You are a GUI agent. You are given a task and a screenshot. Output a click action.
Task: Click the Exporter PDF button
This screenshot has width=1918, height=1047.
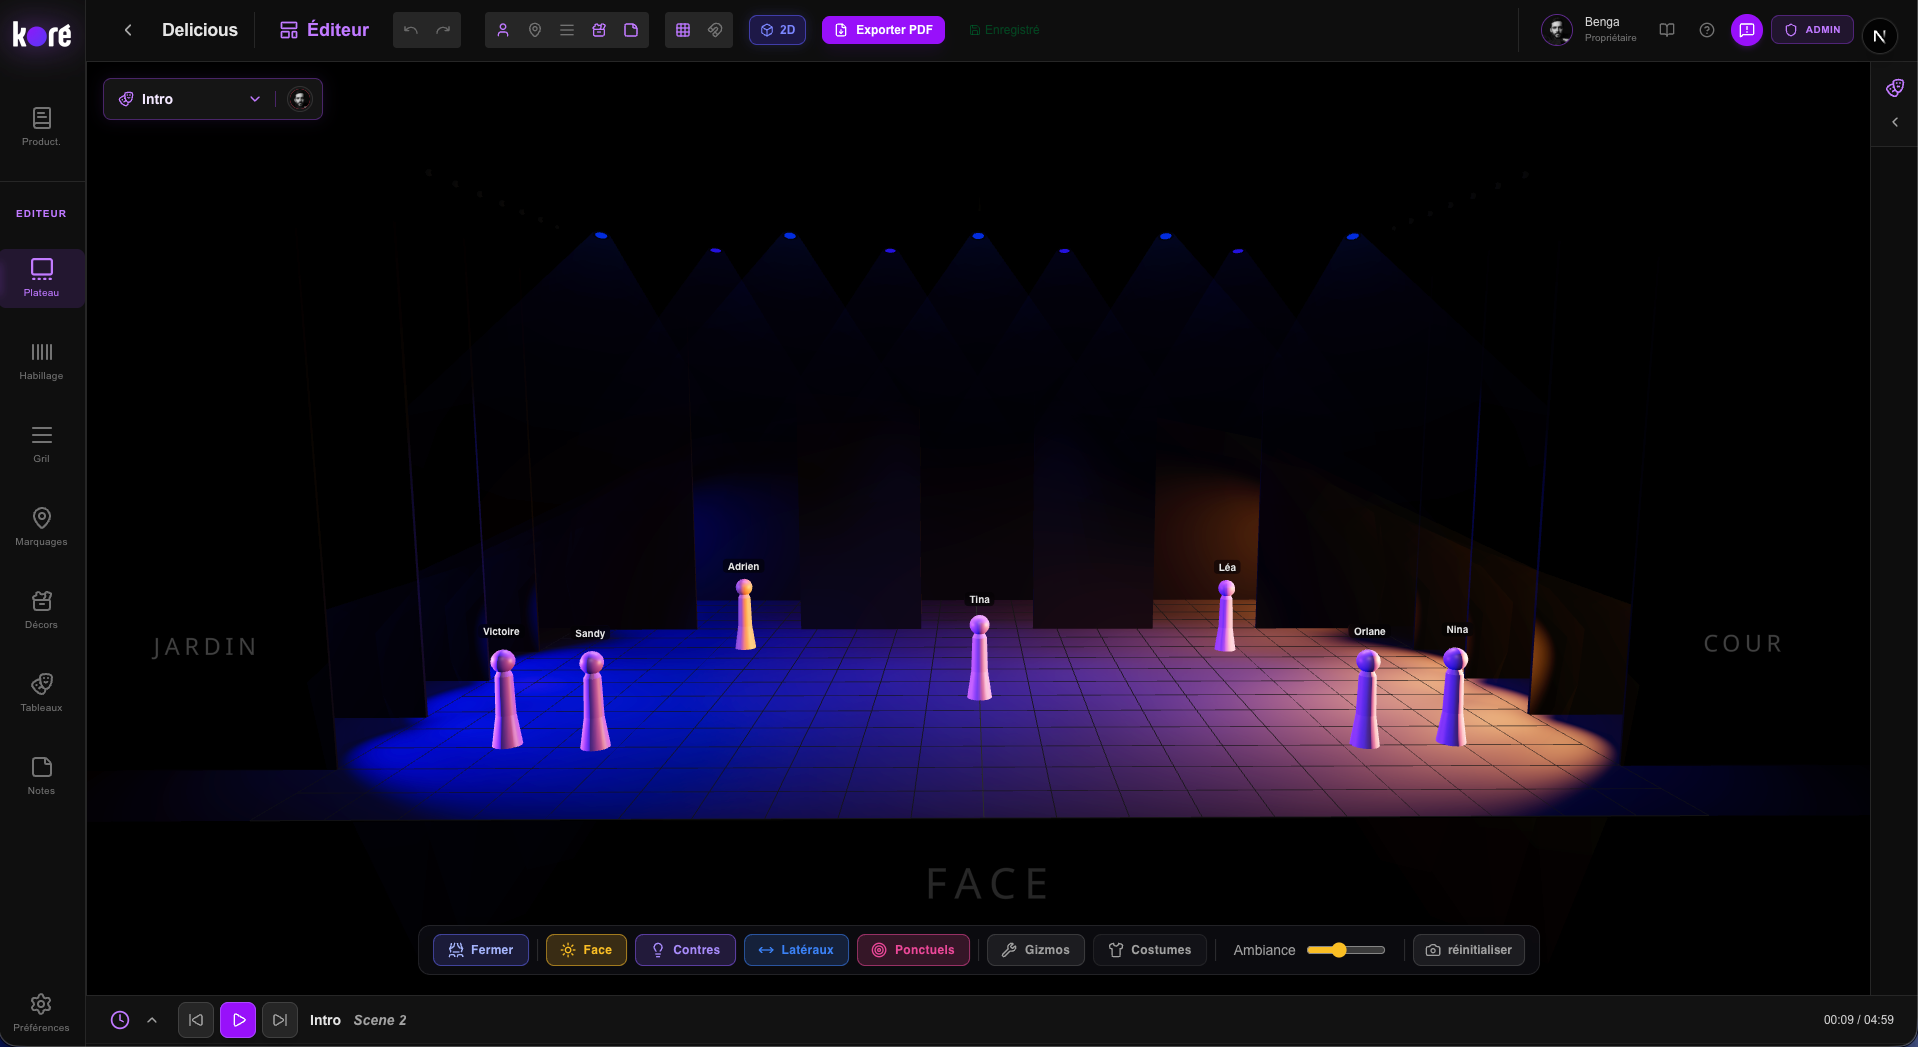(x=883, y=30)
